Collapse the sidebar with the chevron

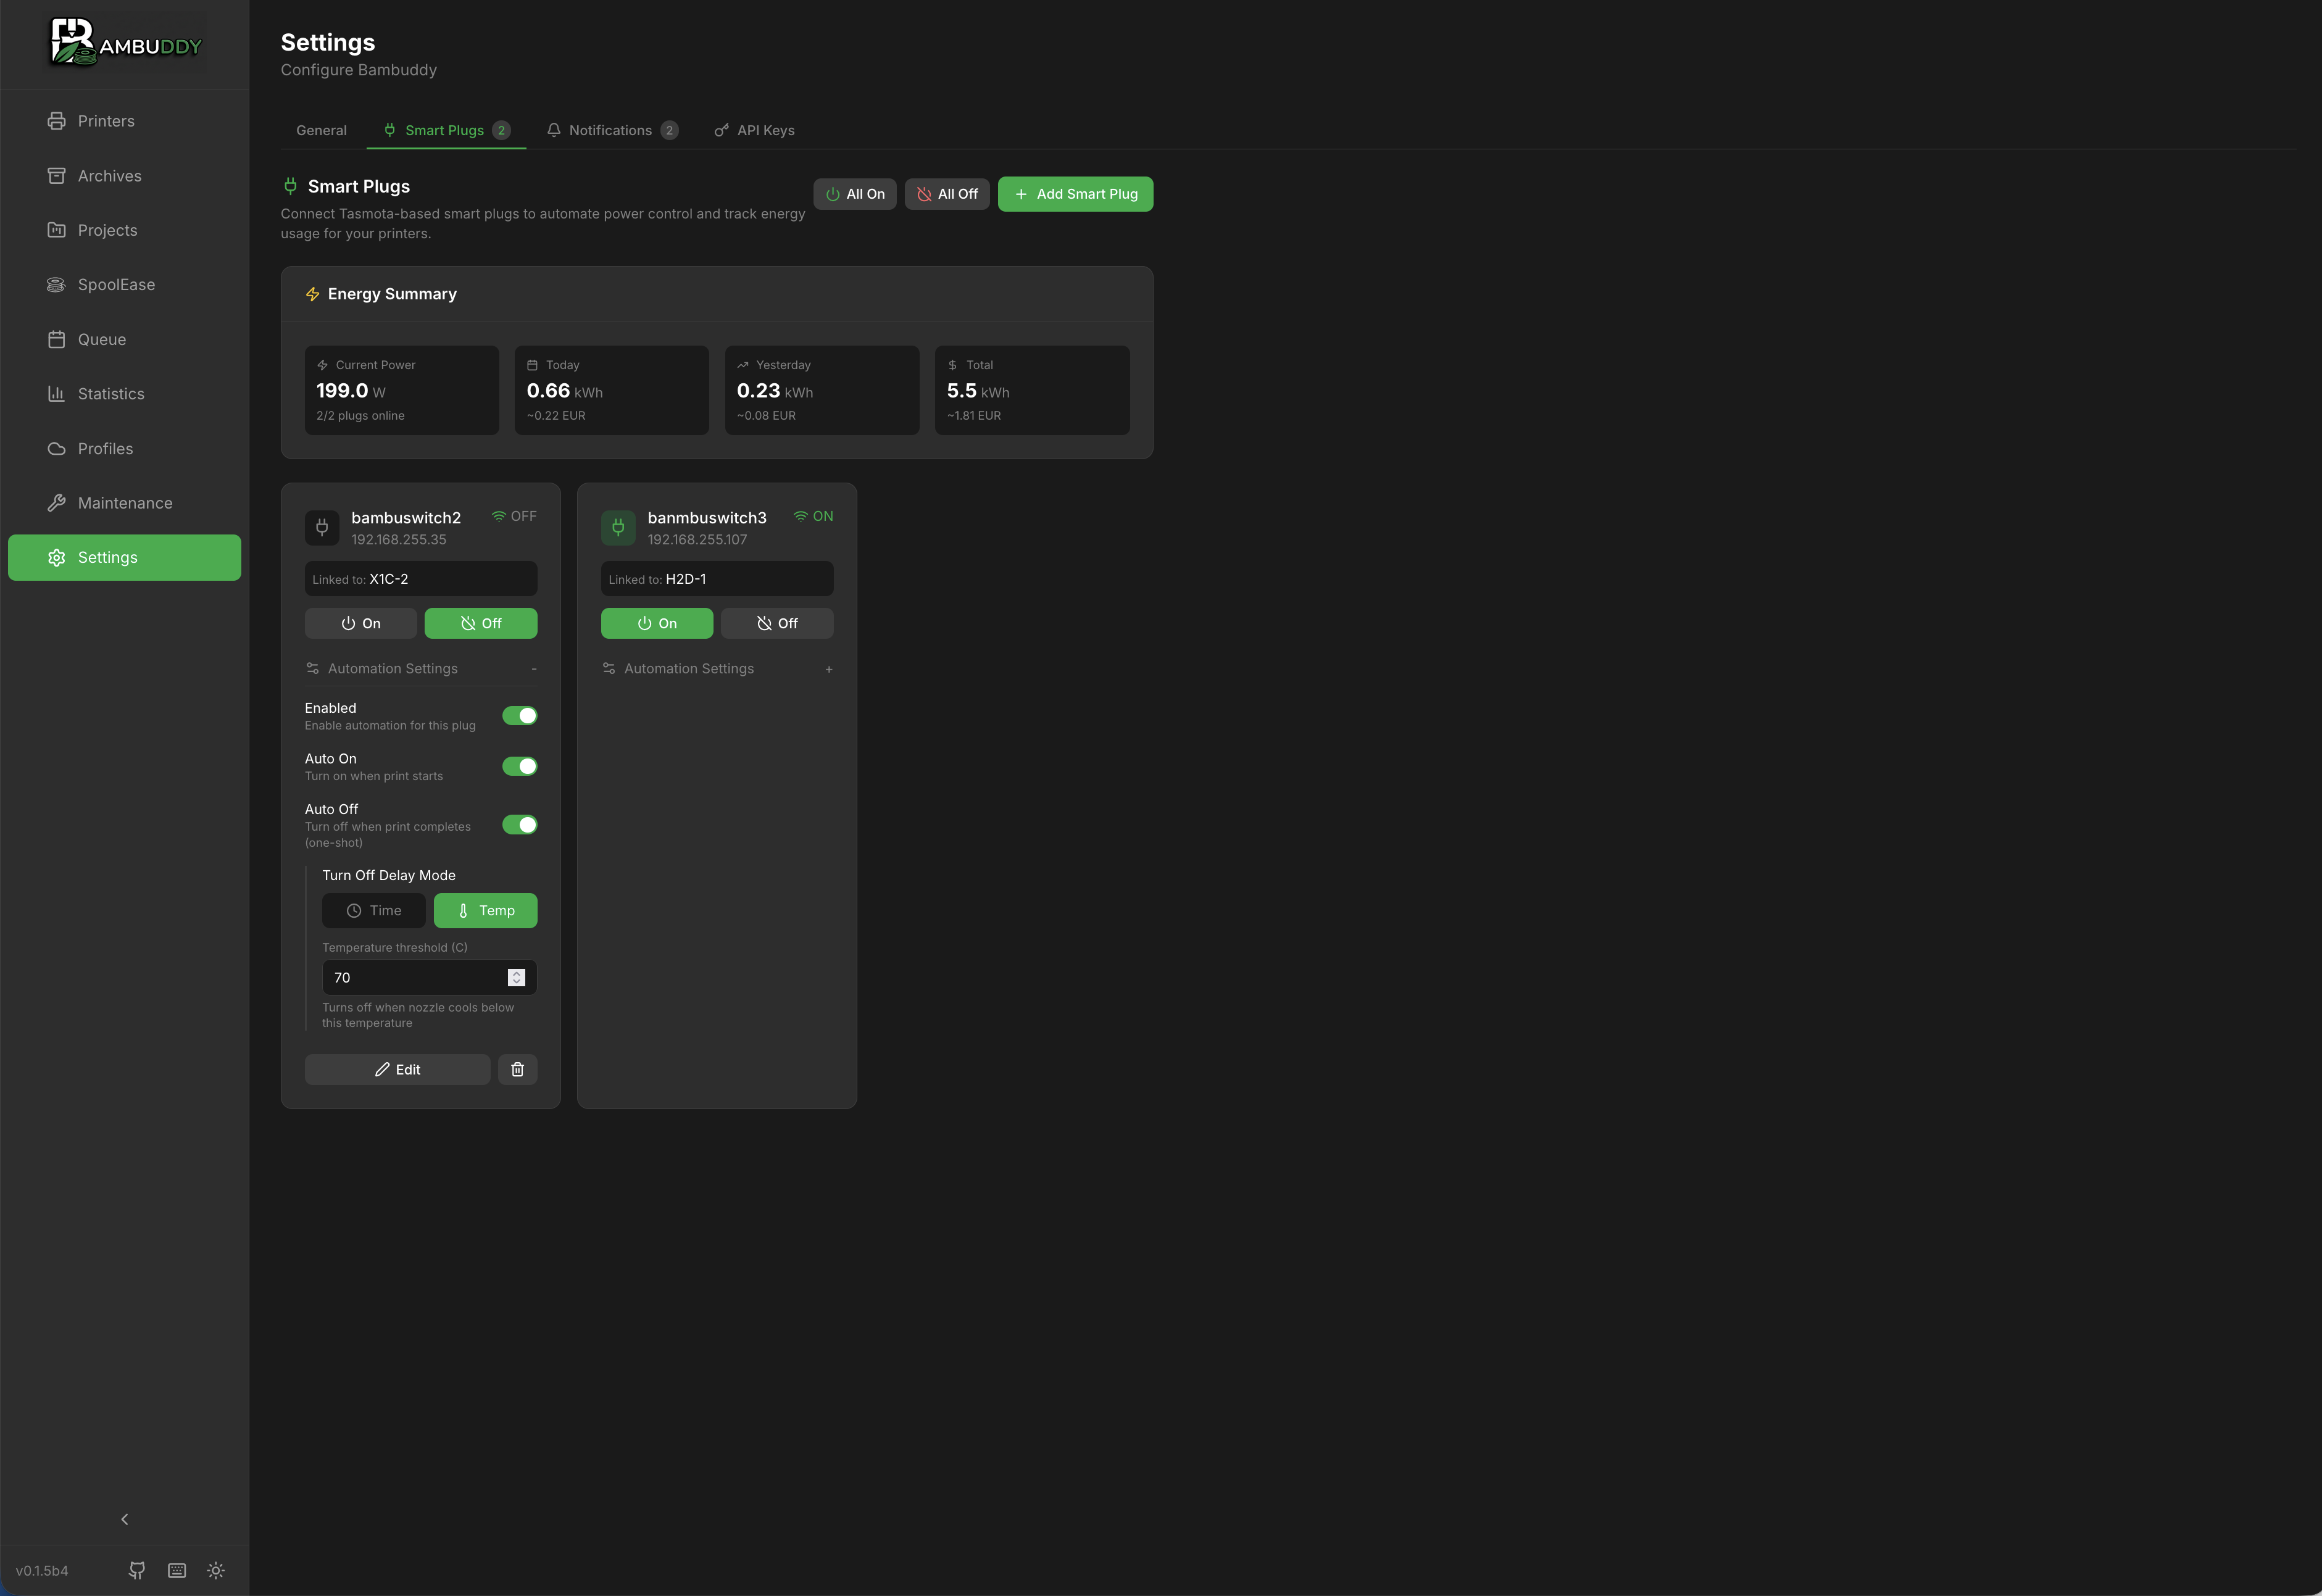[124, 1519]
